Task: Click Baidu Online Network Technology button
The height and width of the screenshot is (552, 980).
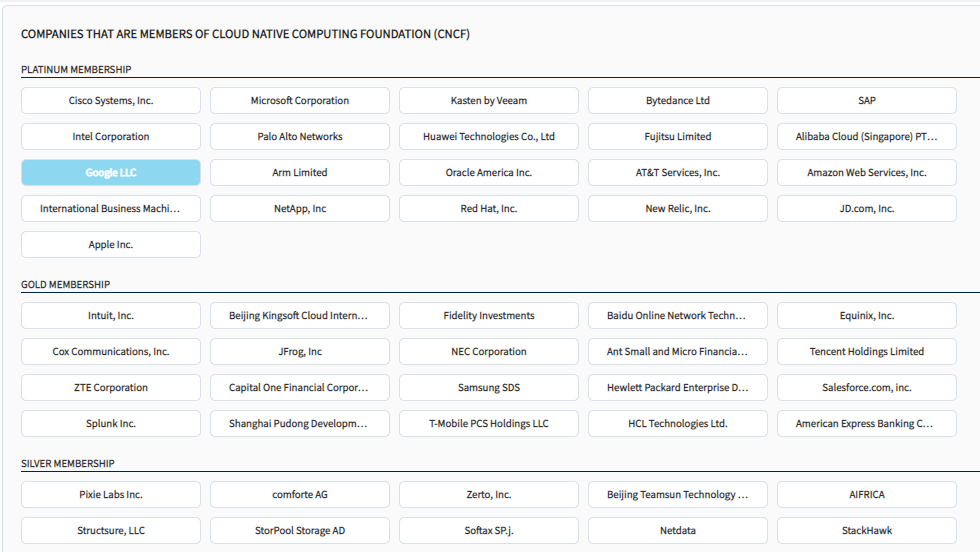Action: 678,316
